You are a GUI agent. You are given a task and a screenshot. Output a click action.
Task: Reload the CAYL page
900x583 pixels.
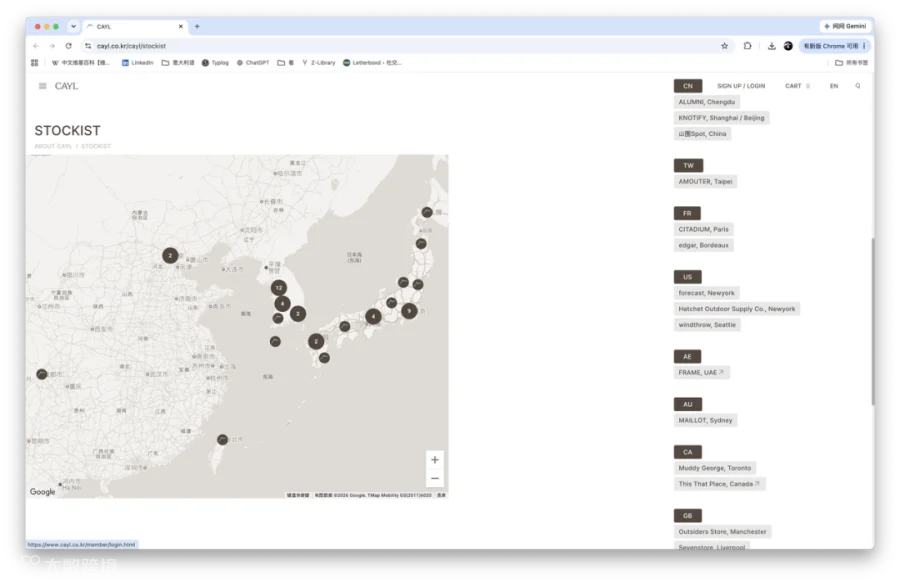click(x=69, y=46)
